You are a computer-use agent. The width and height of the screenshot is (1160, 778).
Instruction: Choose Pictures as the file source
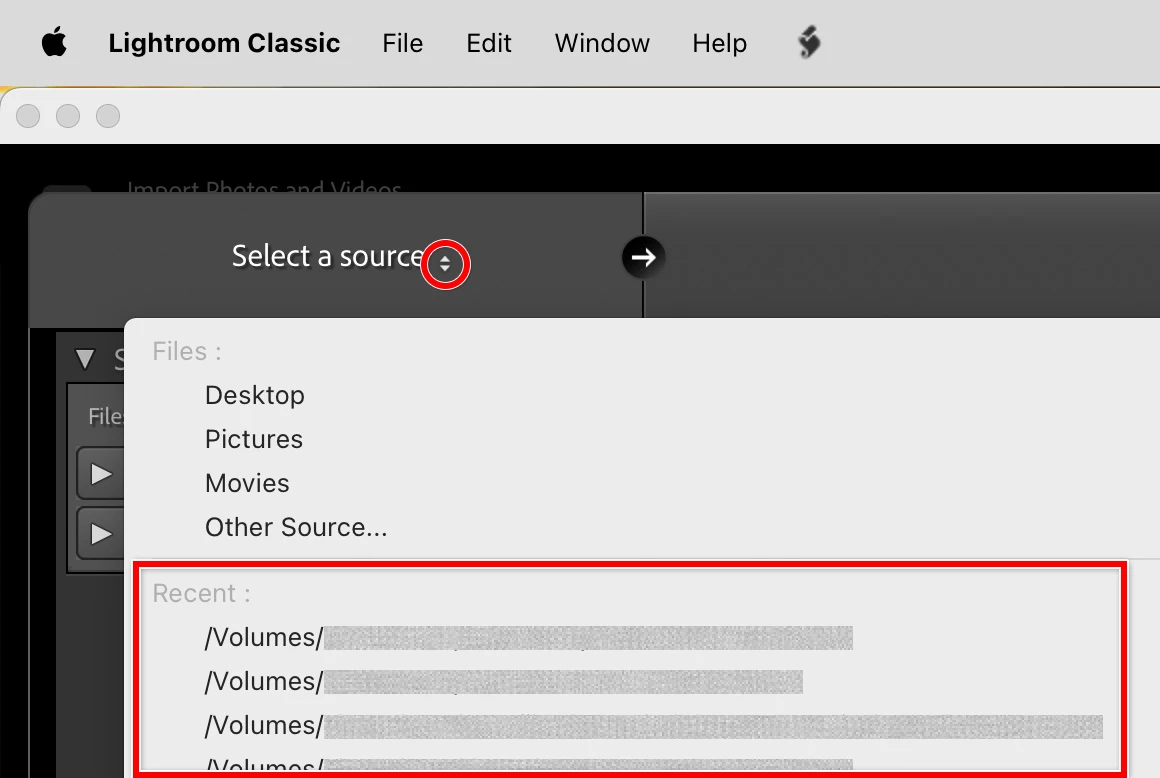[x=254, y=439]
